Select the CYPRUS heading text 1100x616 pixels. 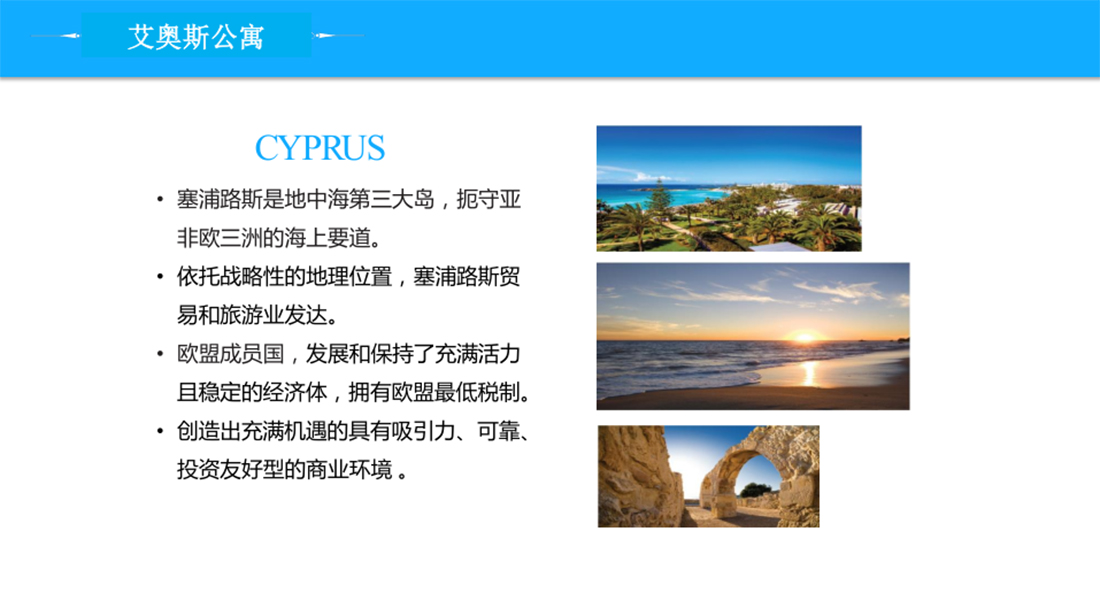(x=320, y=148)
